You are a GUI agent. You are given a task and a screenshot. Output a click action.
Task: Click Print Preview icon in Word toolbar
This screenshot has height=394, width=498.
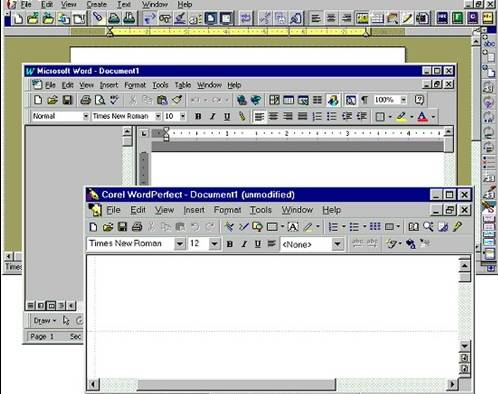coord(100,100)
